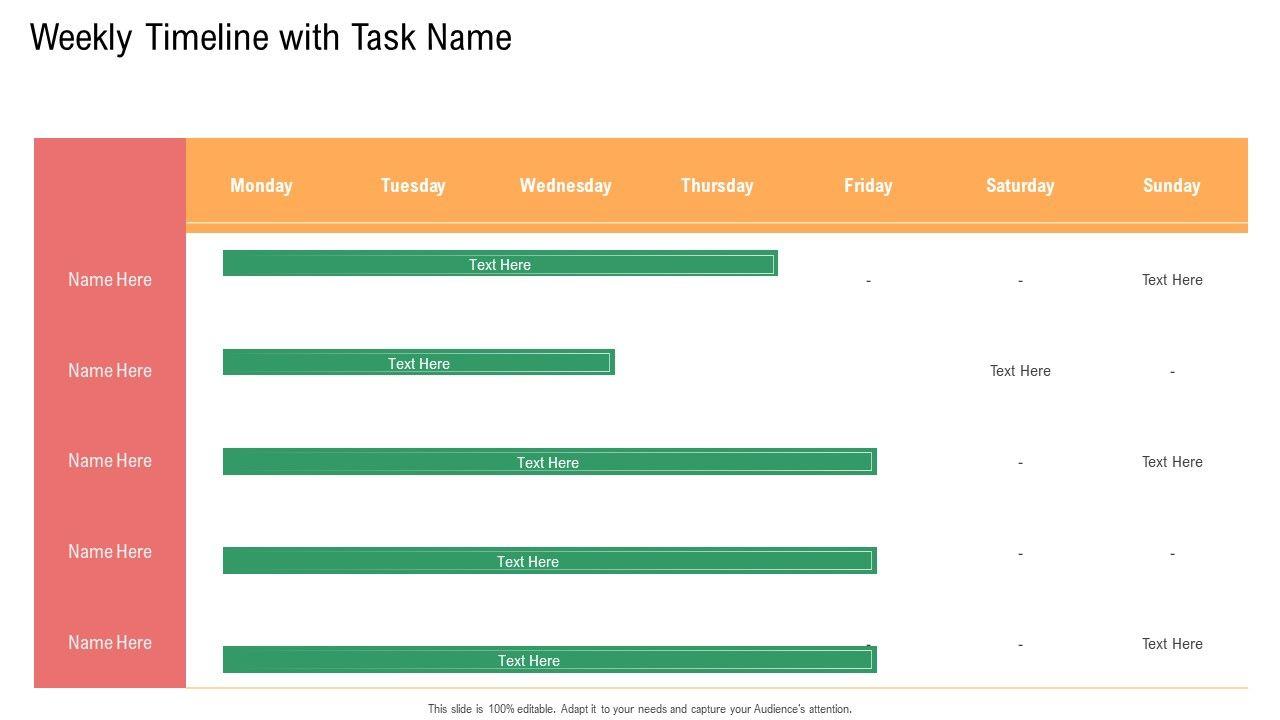Click the Monday column header
This screenshot has height=720, width=1280.
261,185
